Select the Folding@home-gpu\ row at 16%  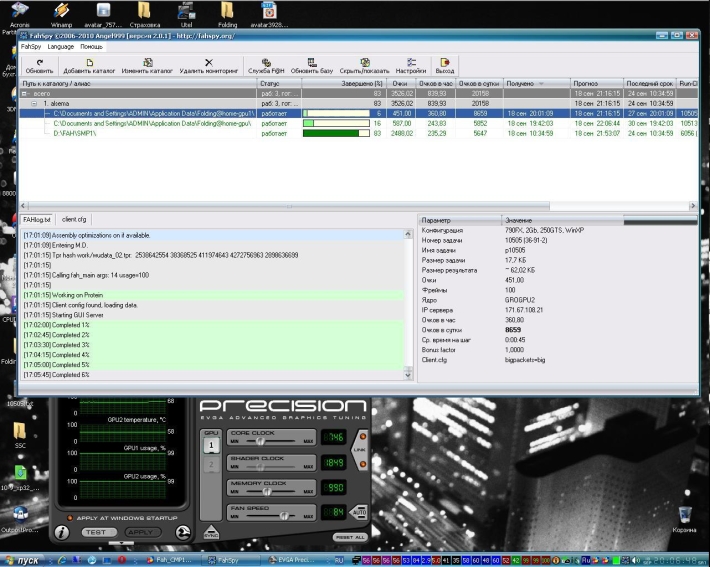pyautogui.click(x=358, y=124)
